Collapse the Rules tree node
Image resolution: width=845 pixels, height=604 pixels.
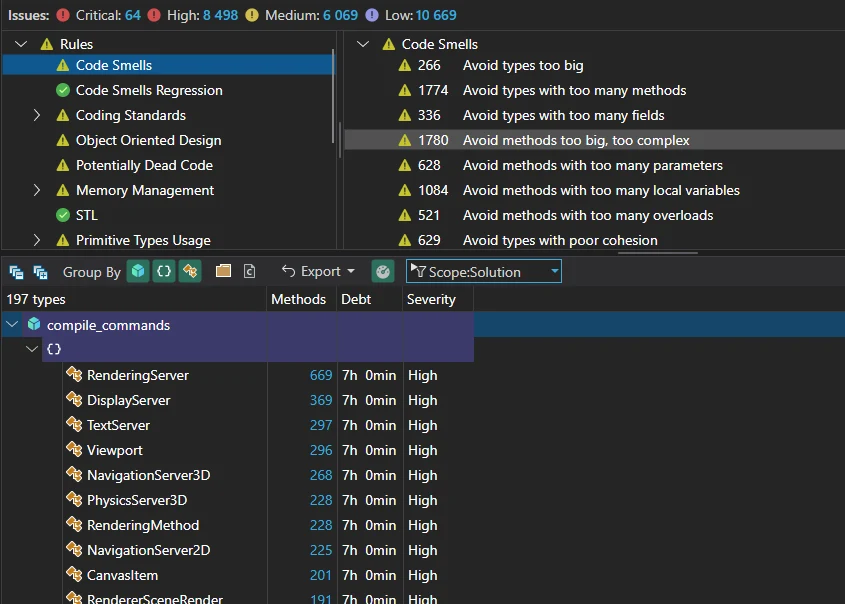tap(21, 44)
